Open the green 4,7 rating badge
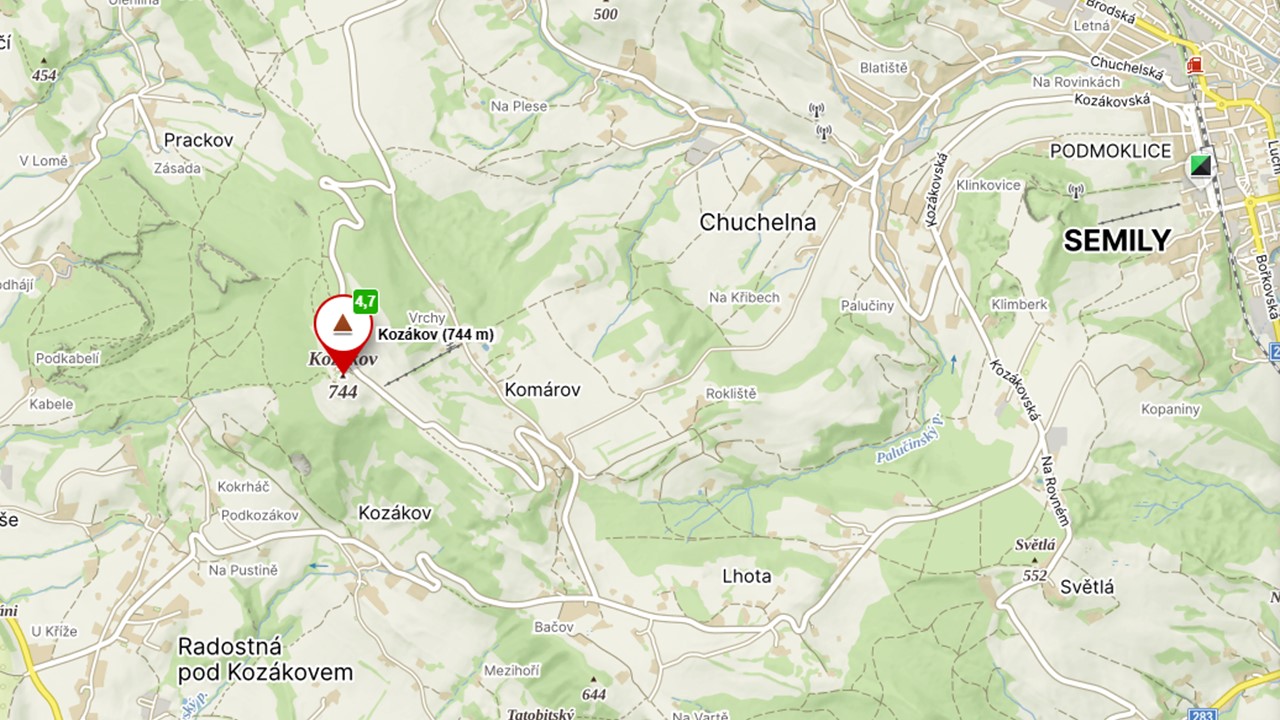 (x=365, y=300)
